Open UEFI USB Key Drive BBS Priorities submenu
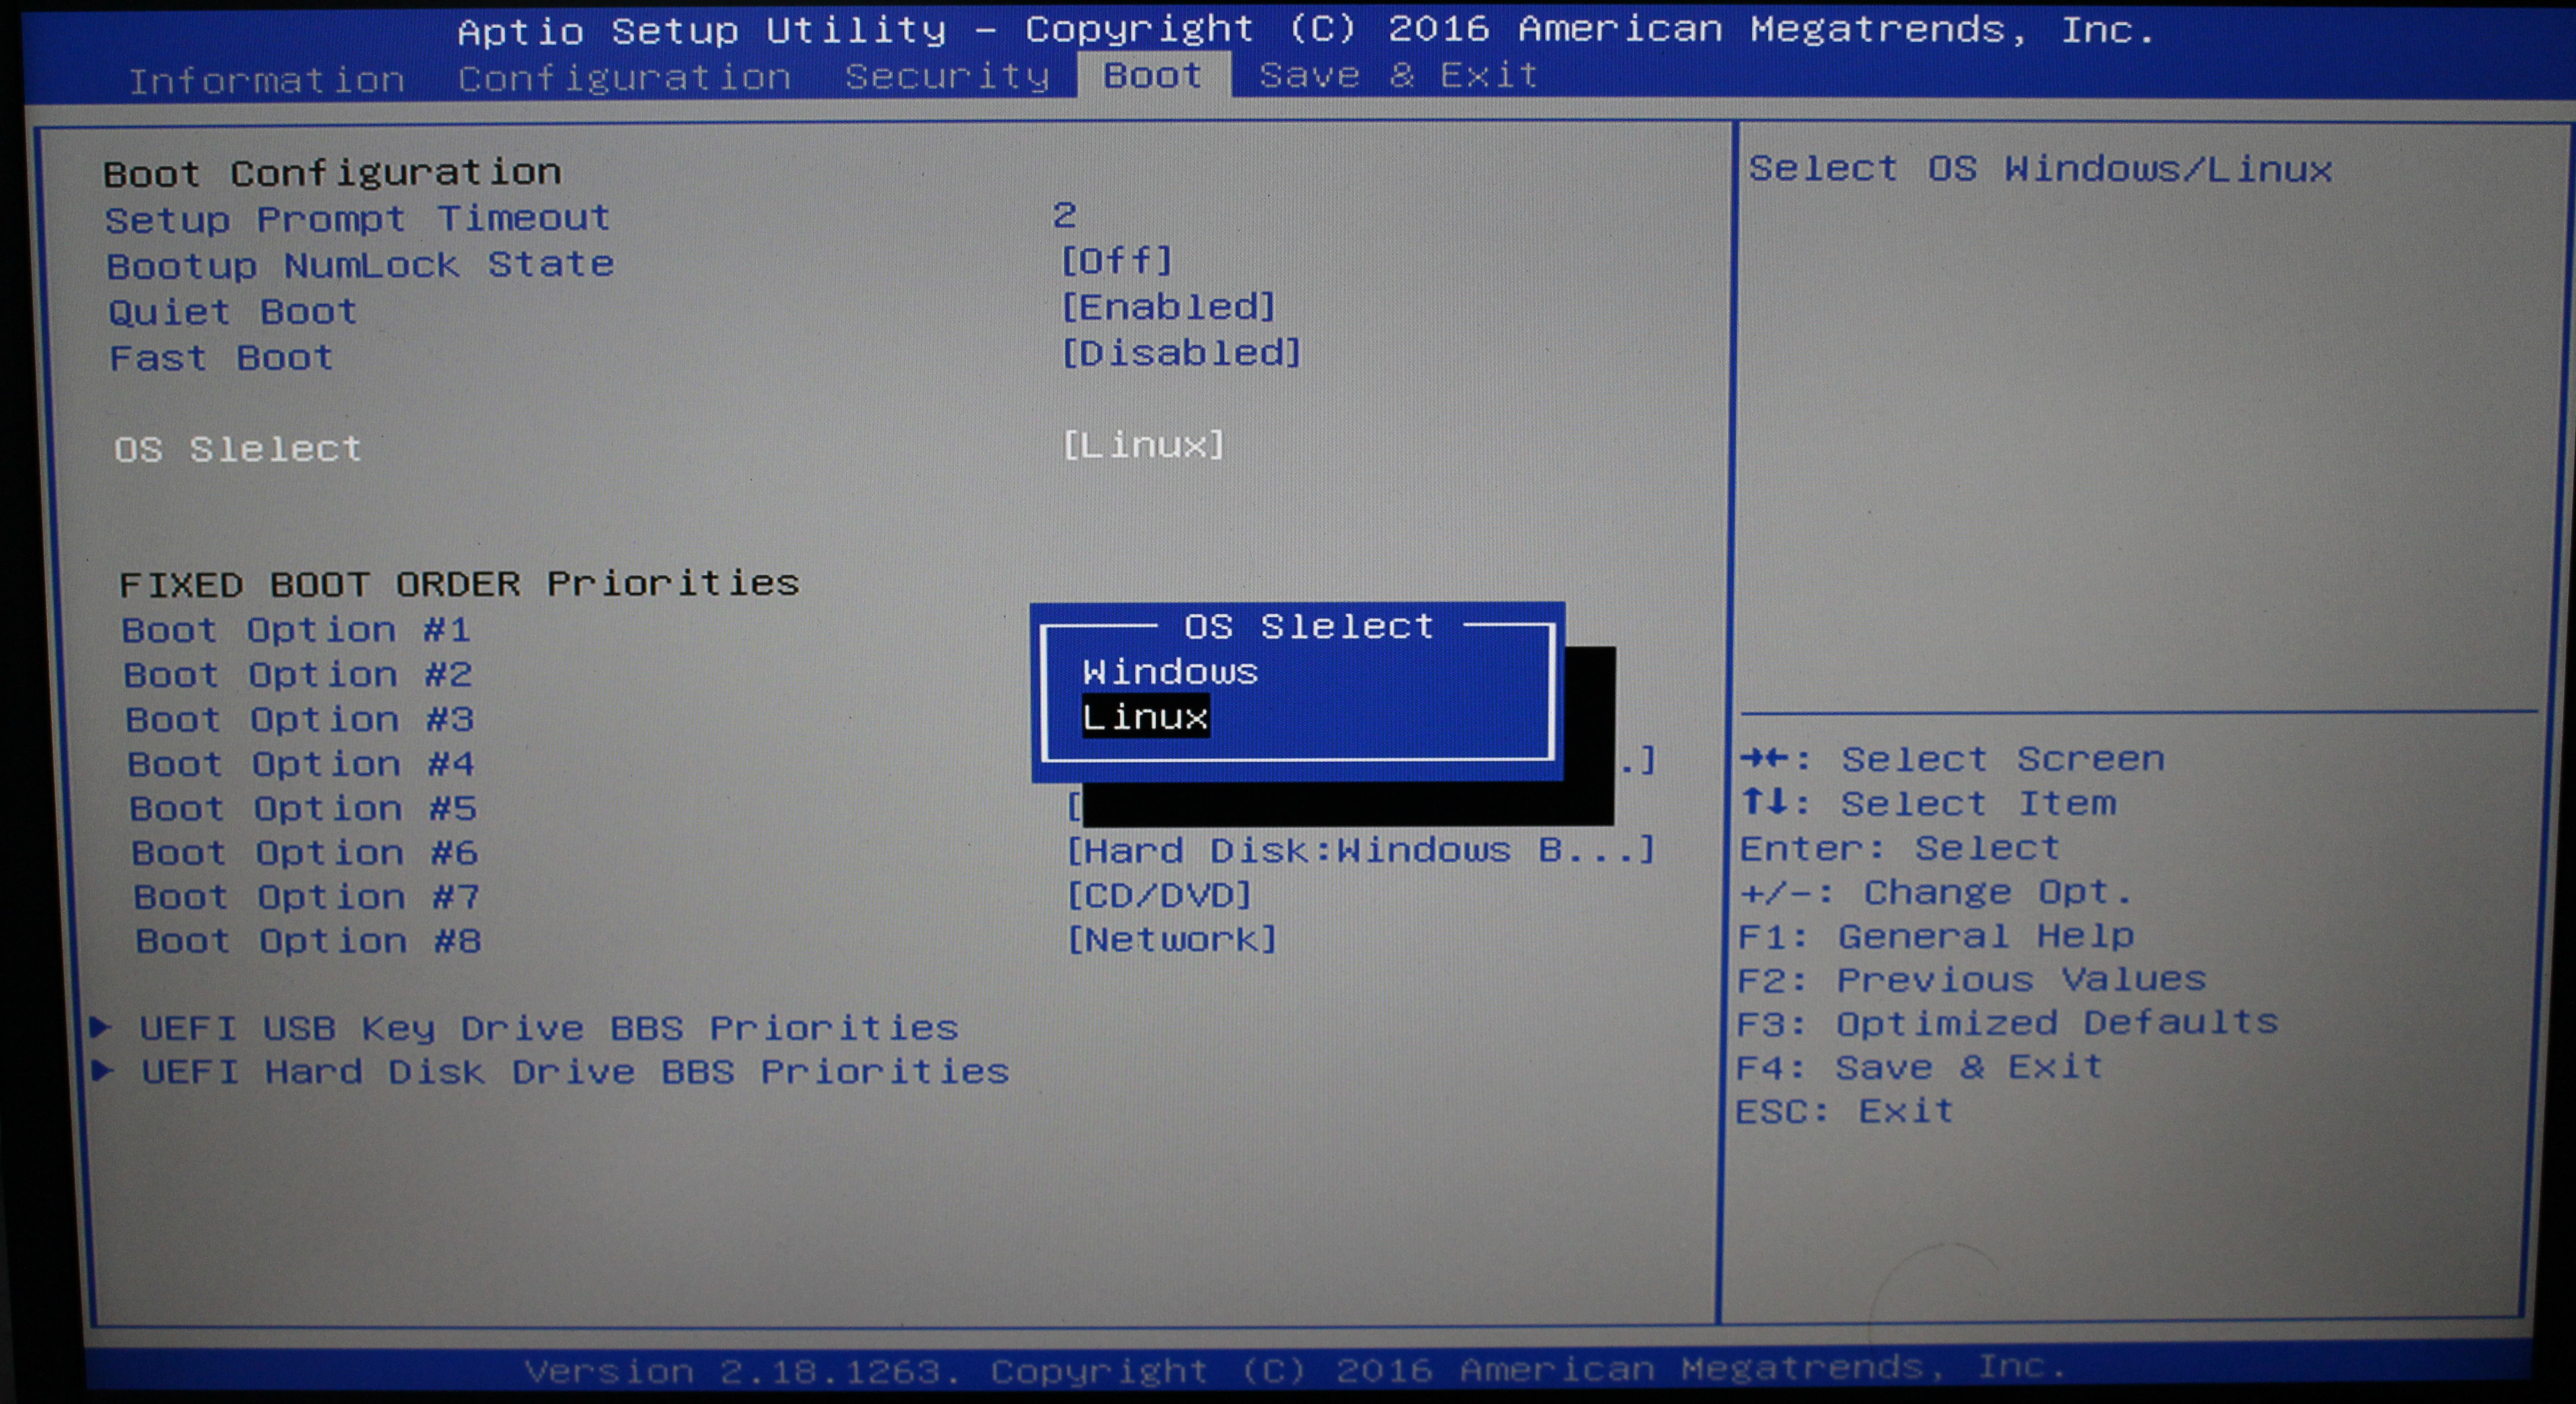This screenshot has width=2576, height=1404. click(x=548, y=1028)
